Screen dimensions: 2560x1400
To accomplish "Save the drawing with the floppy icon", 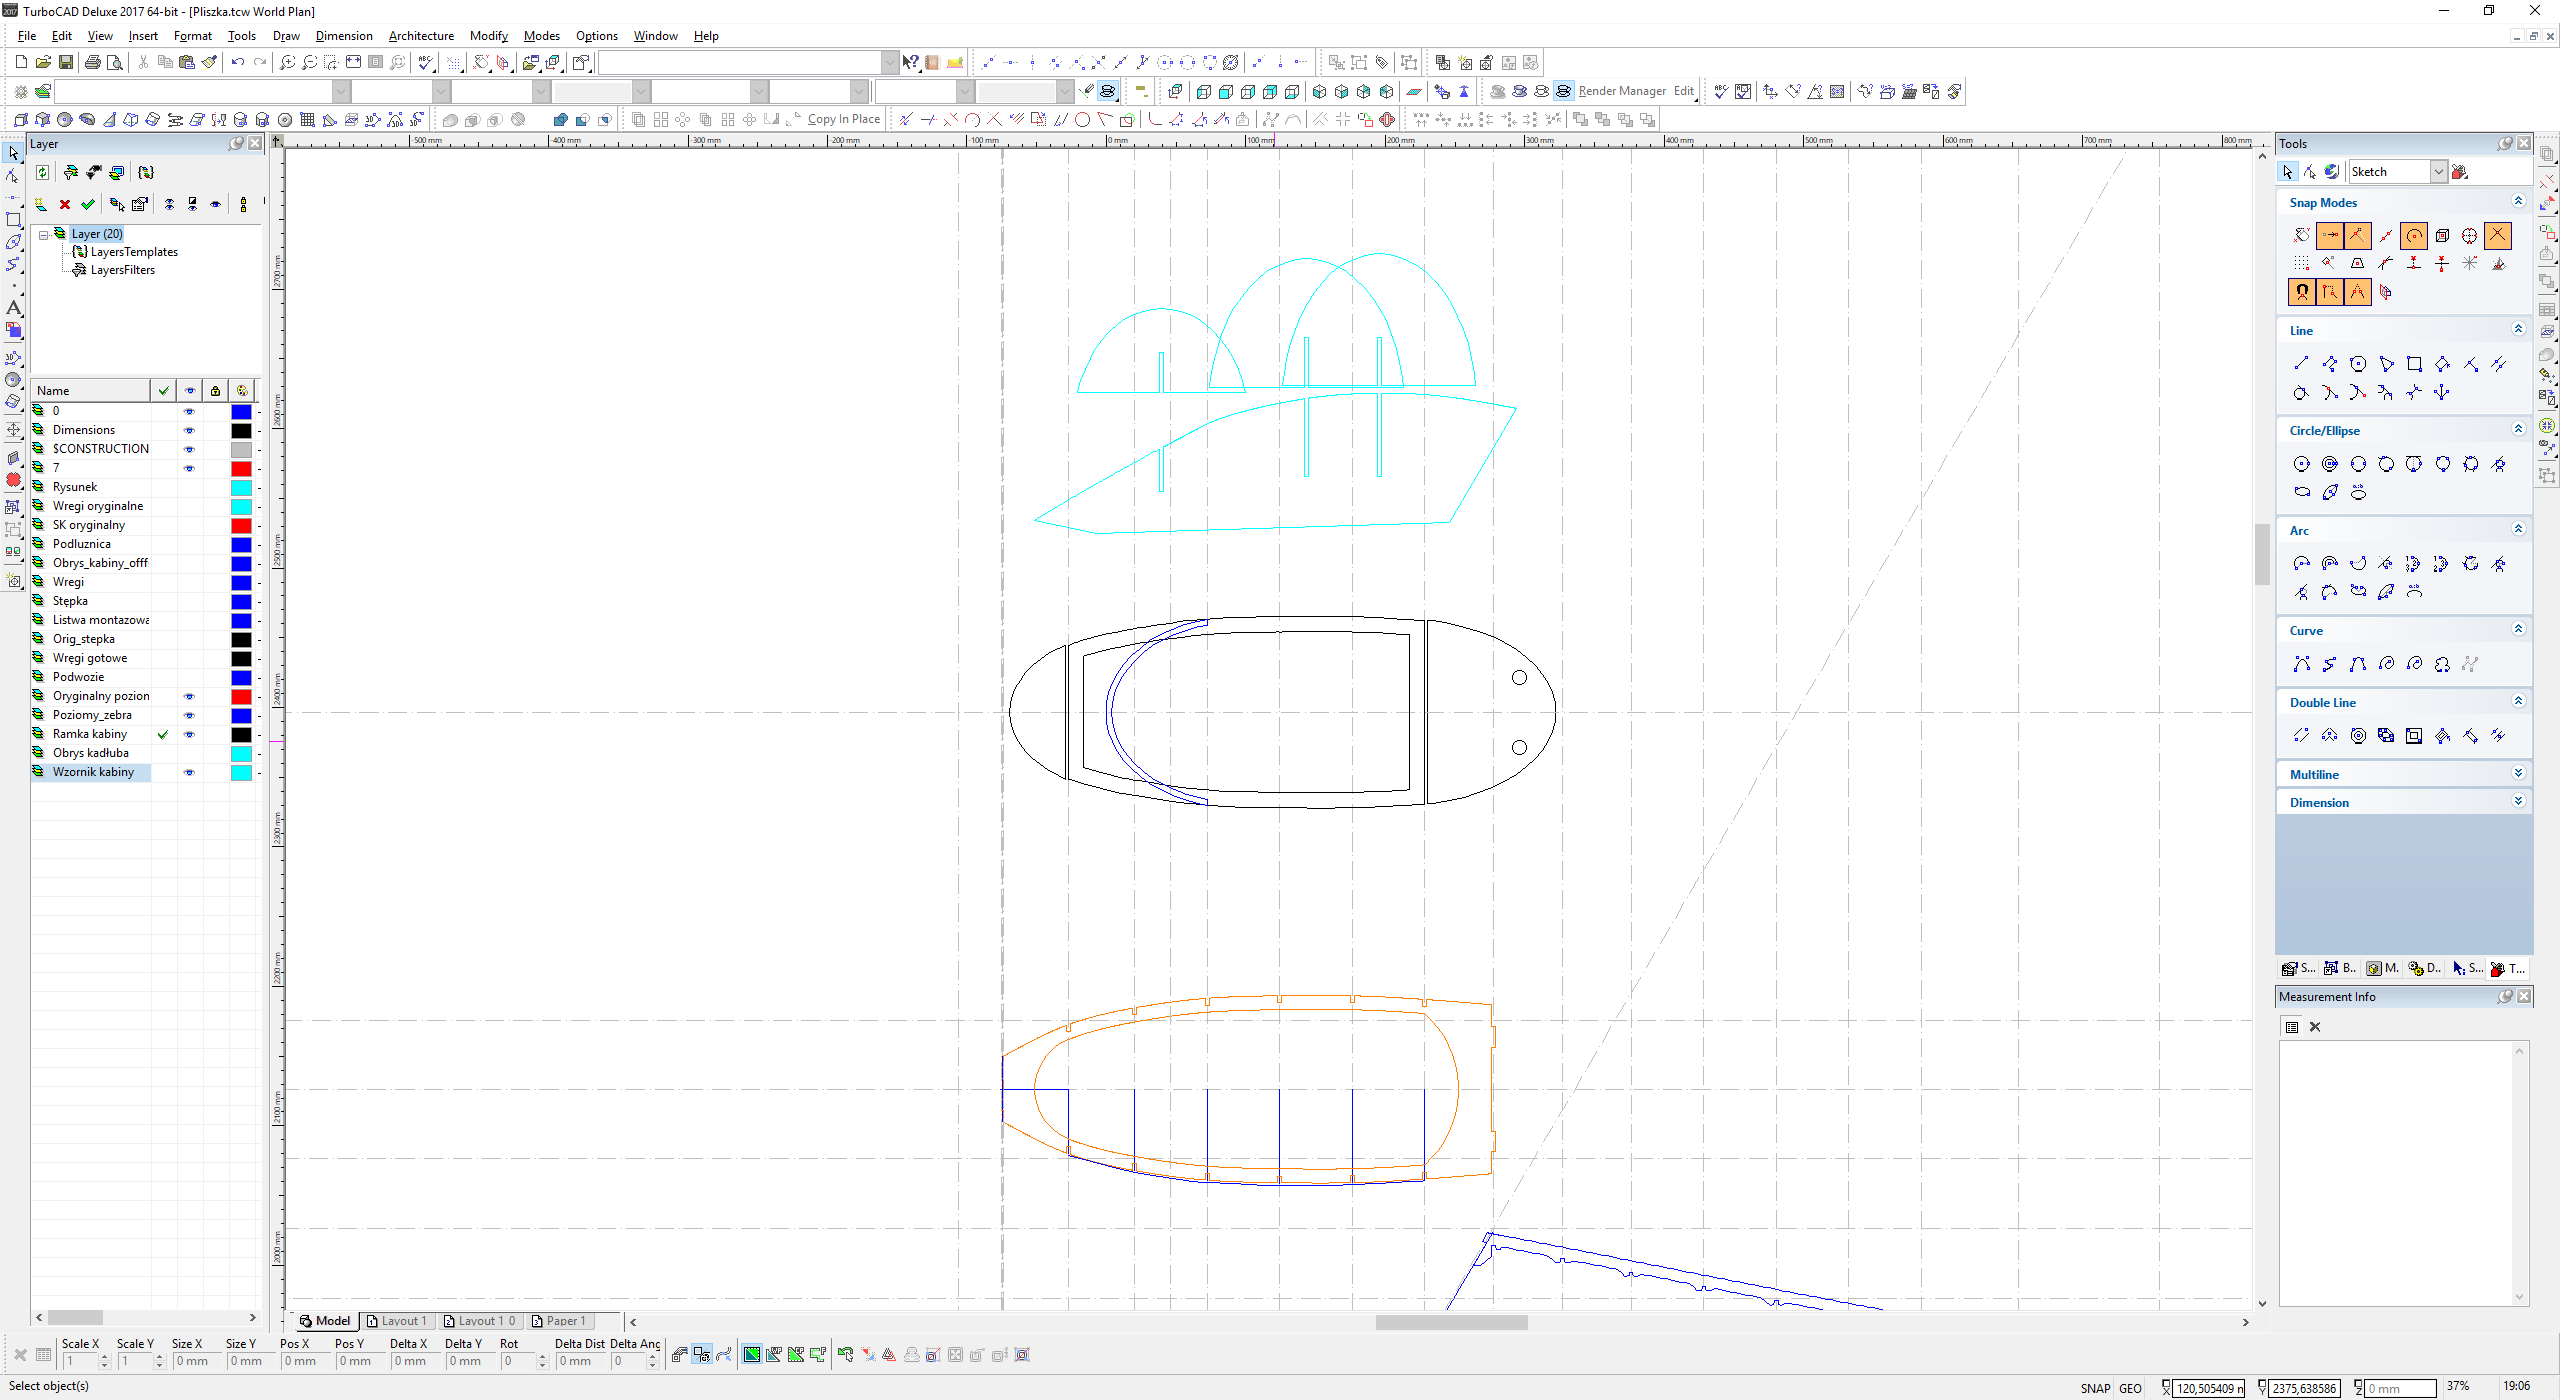I will (x=65, y=62).
